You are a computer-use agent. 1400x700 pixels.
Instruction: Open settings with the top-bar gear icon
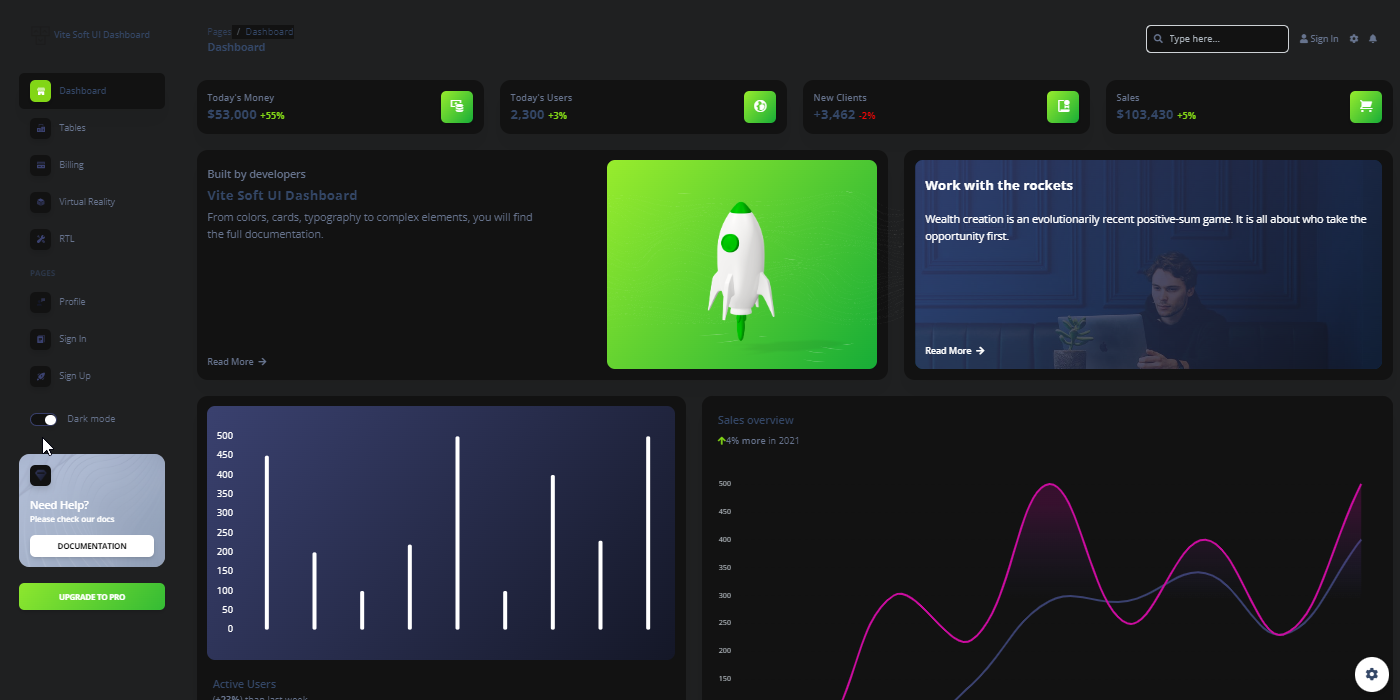click(x=1354, y=38)
